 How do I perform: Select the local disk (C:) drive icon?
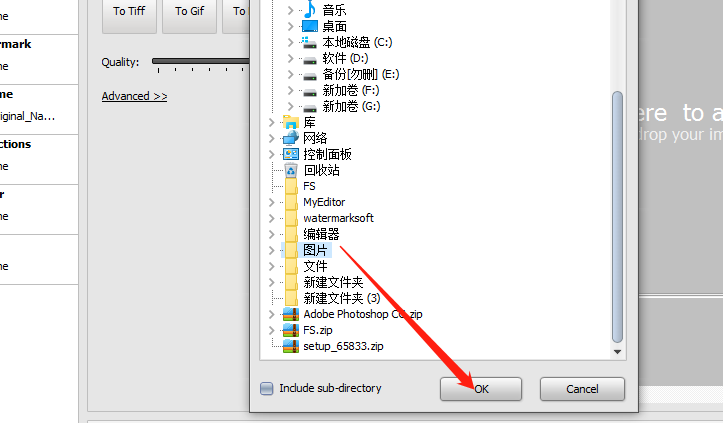[x=309, y=42]
